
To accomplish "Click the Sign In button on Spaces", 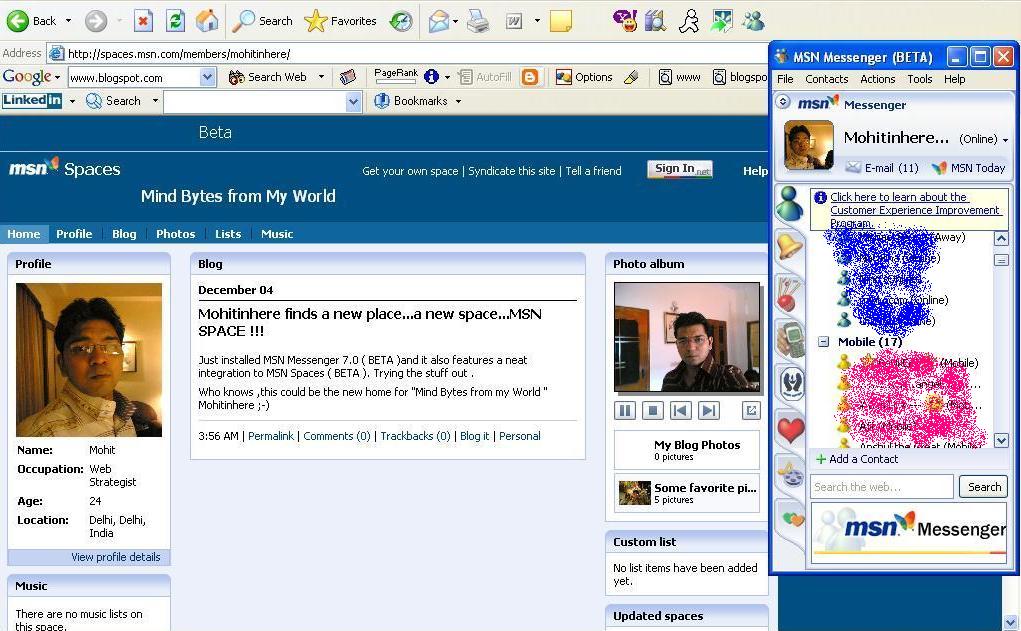I will click(680, 169).
